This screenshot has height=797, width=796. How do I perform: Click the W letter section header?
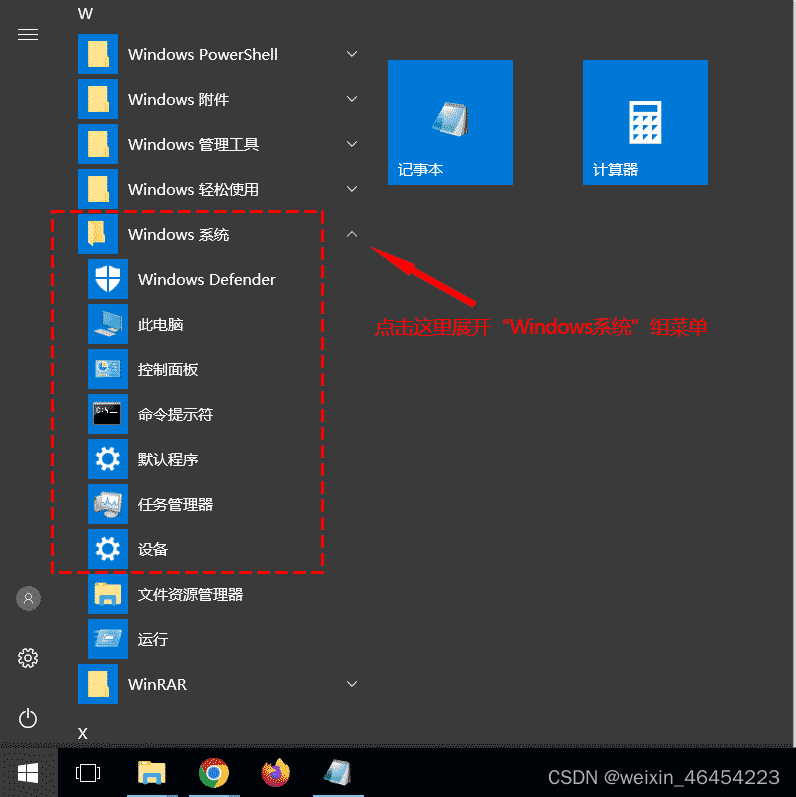point(85,14)
